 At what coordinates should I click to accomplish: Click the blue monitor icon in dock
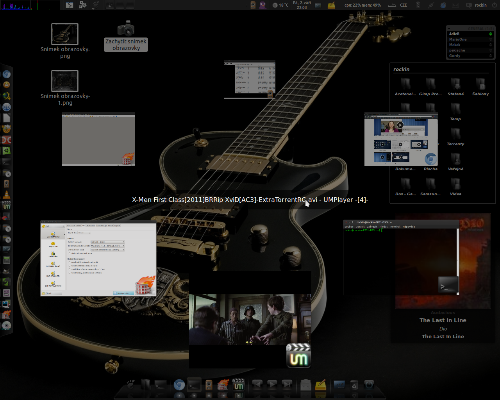(x=339, y=385)
